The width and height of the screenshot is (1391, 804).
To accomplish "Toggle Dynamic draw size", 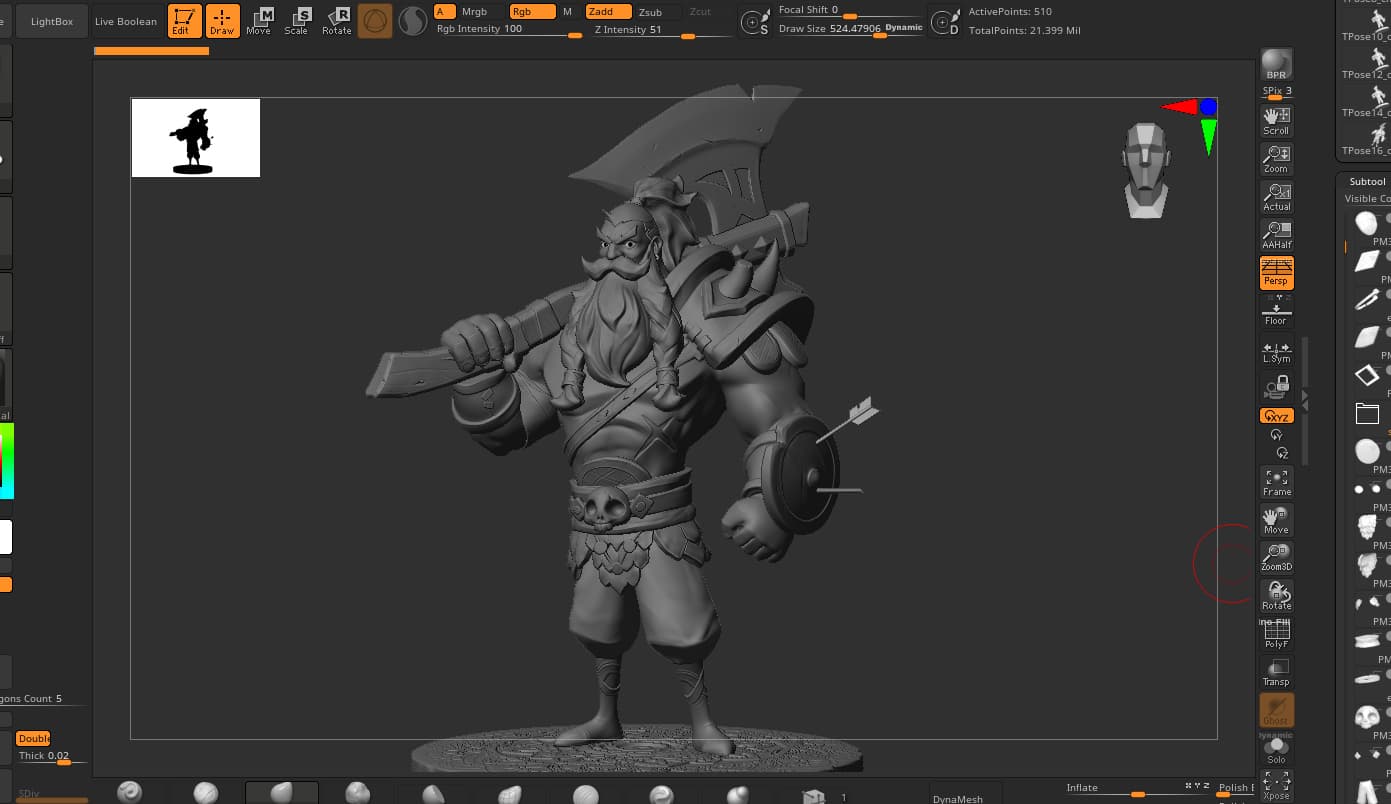I will click(904, 28).
